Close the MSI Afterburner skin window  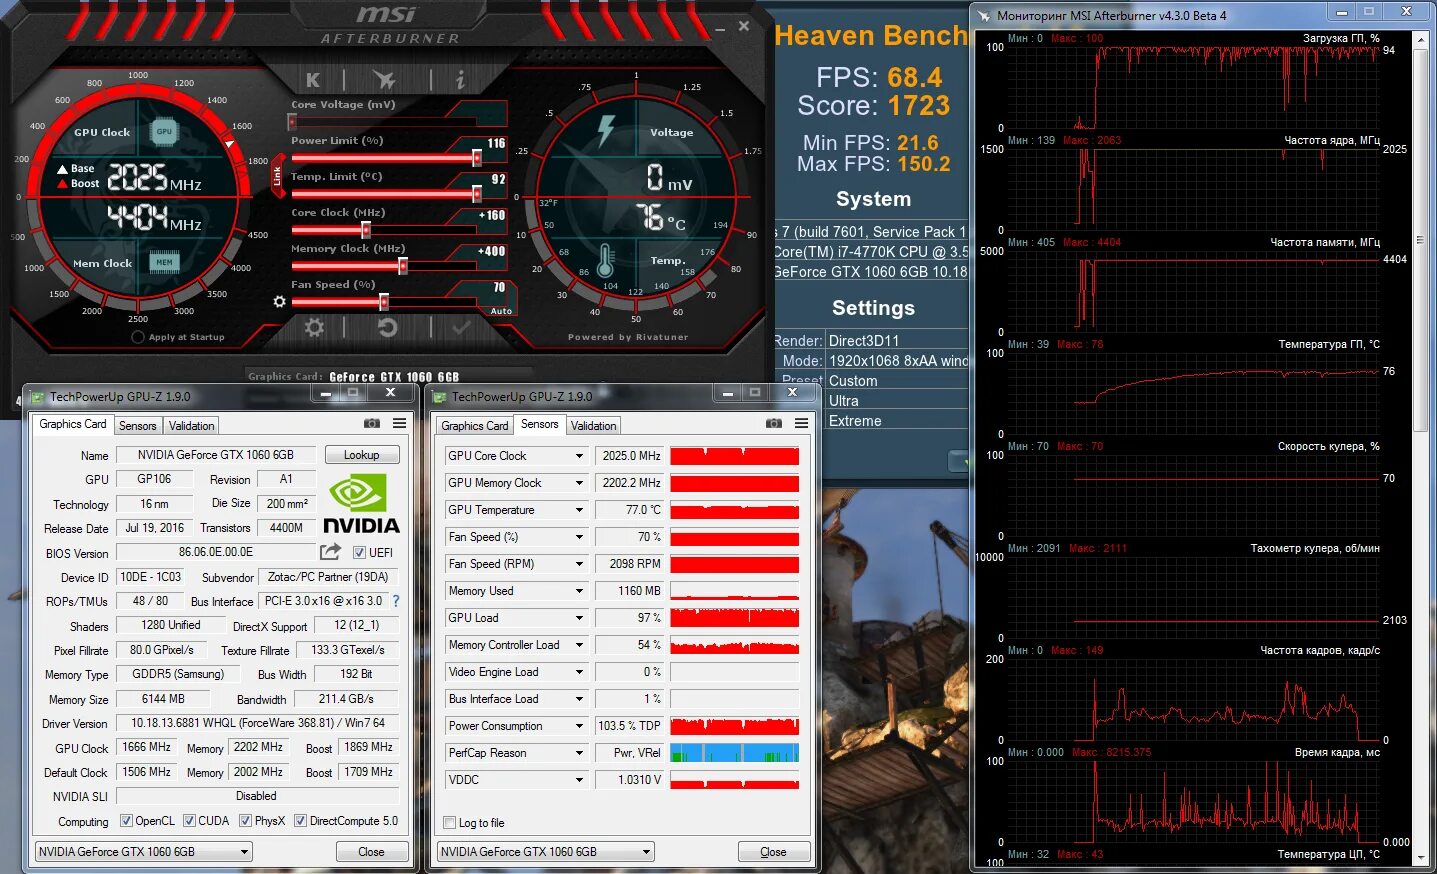pos(744,26)
